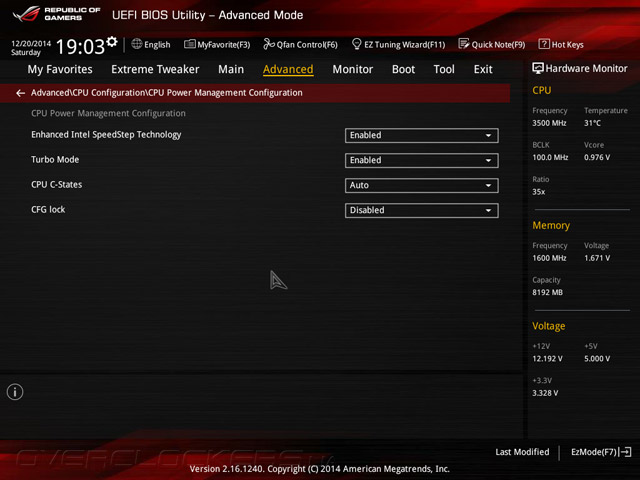Image resolution: width=640 pixels, height=480 pixels.
Task: Open the CPU C-States dropdown
Action: (x=422, y=185)
